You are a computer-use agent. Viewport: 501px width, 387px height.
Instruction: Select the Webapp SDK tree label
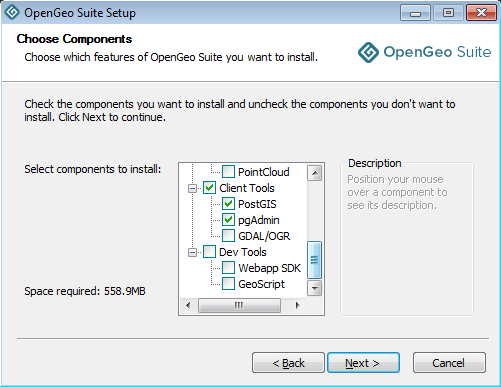[x=269, y=268]
